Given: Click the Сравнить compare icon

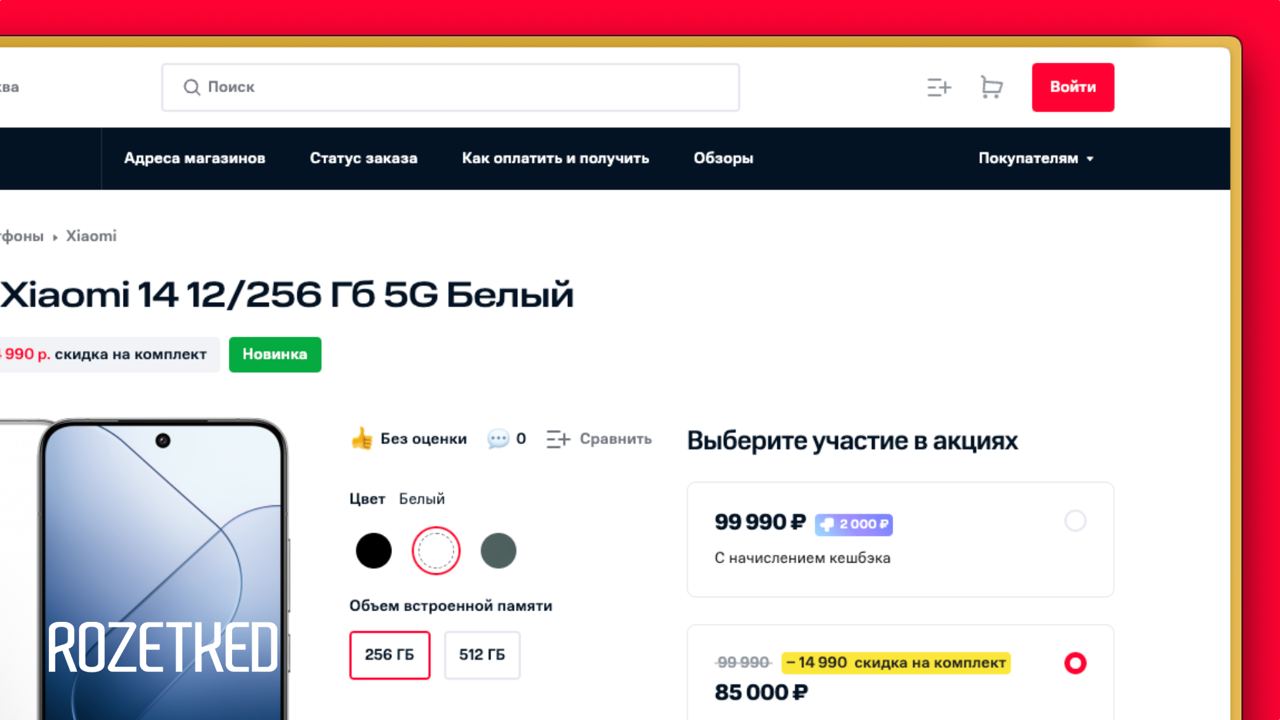Looking at the screenshot, I should click(x=558, y=438).
